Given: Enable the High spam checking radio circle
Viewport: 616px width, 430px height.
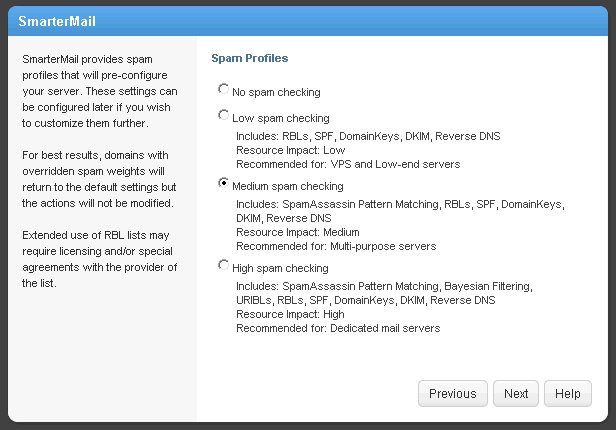Looking at the screenshot, I should [x=223, y=265].
